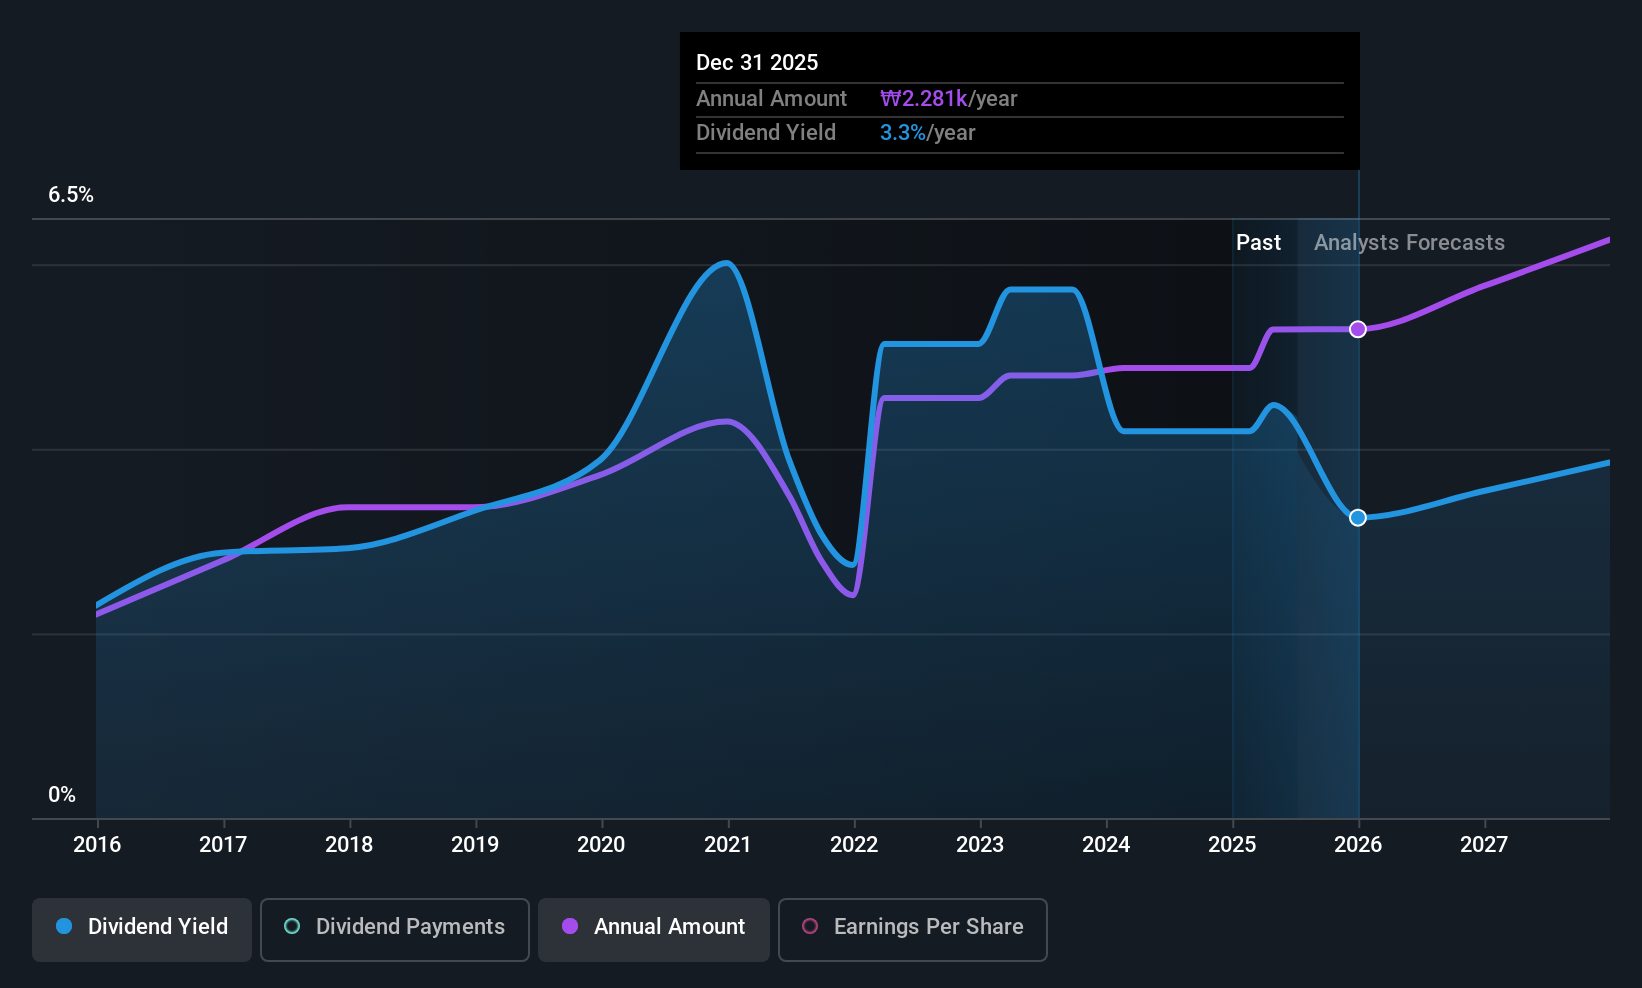Click the tooltip Annual Amount row label
The width and height of the screenshot is (1642, 988).
click(x=771, y=98)
